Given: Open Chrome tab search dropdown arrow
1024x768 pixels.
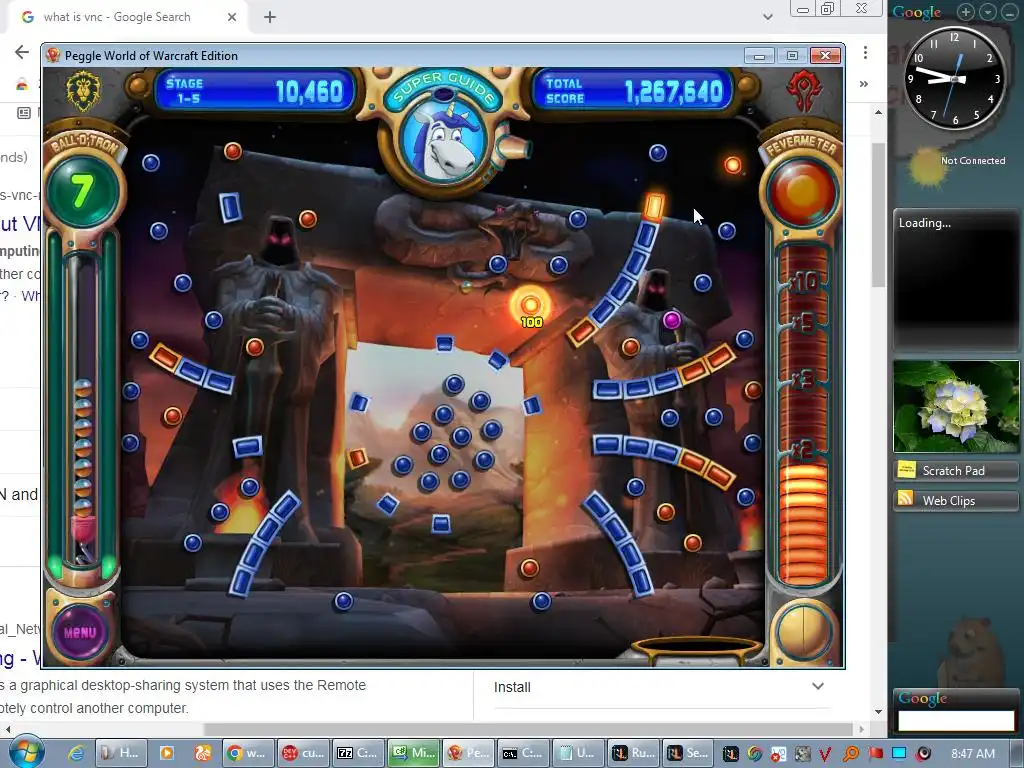Looking at the screenshot, I should (x=768, y=17).
